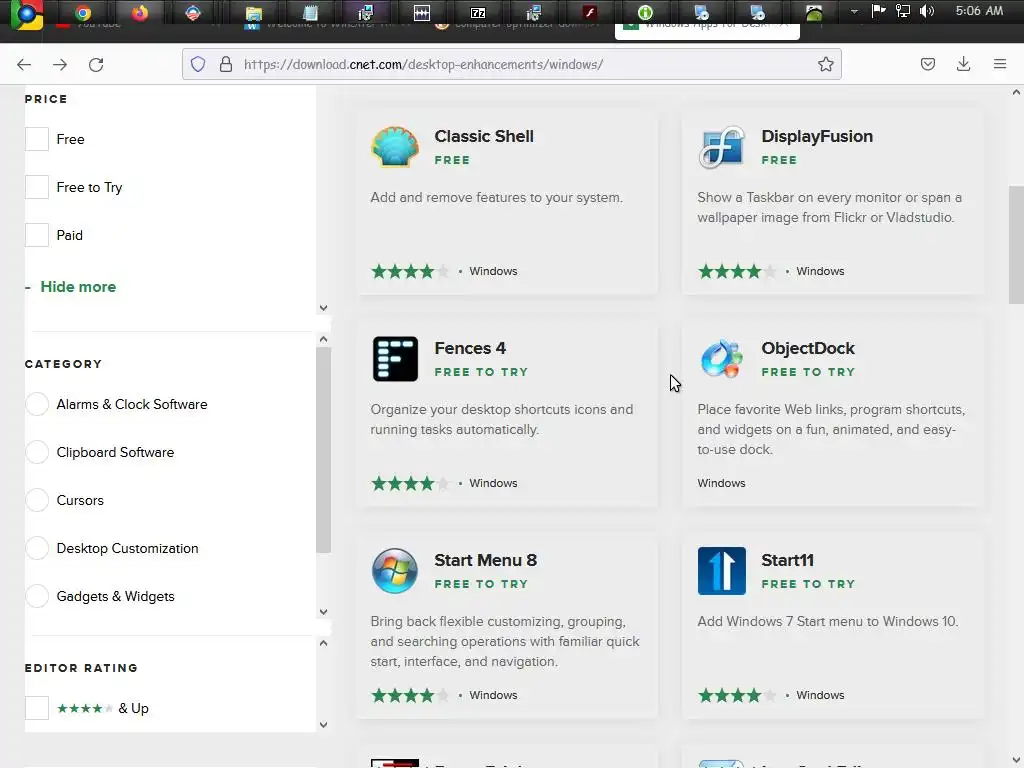The image size is (1024, 768).
Task: Click price list scroll-down arrow
Action: click(323, 308)
